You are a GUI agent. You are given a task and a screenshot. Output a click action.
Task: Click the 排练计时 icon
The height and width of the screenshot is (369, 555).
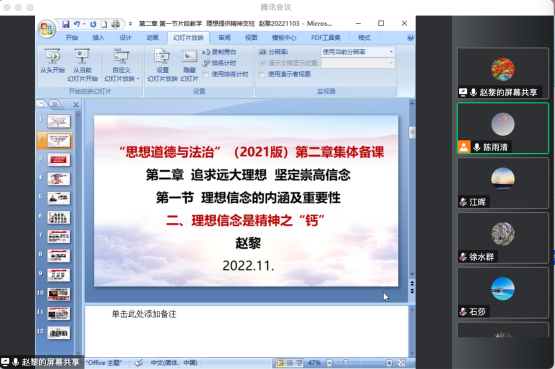click(206, 63)
